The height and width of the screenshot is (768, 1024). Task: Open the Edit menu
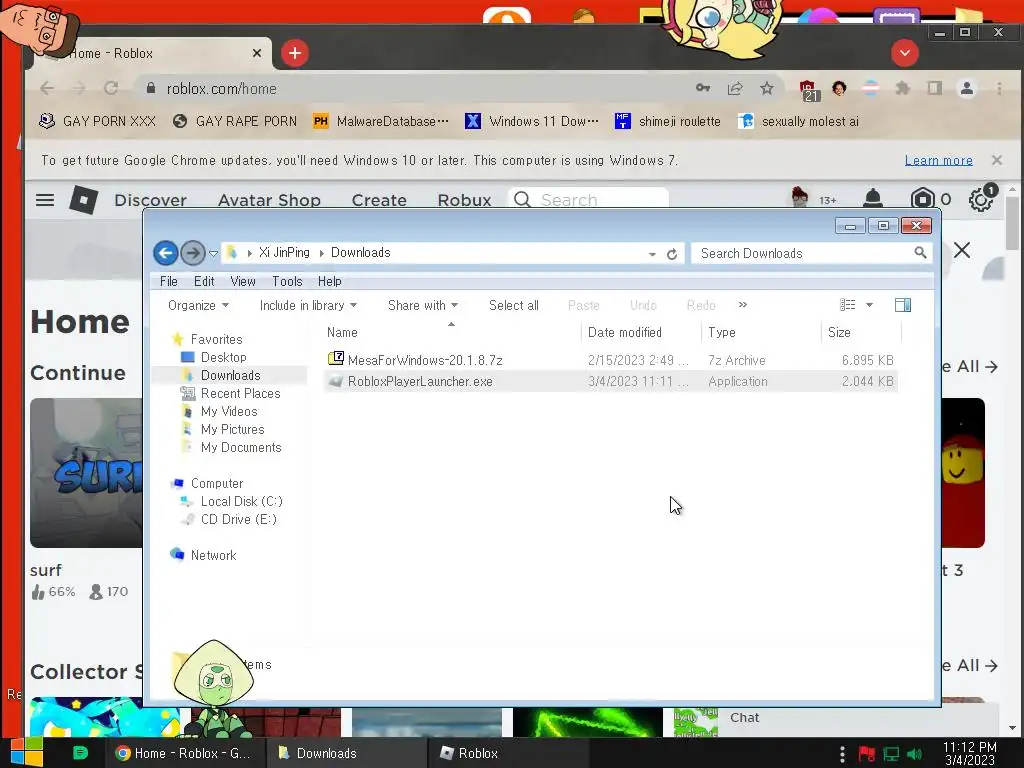click(204, 281)
